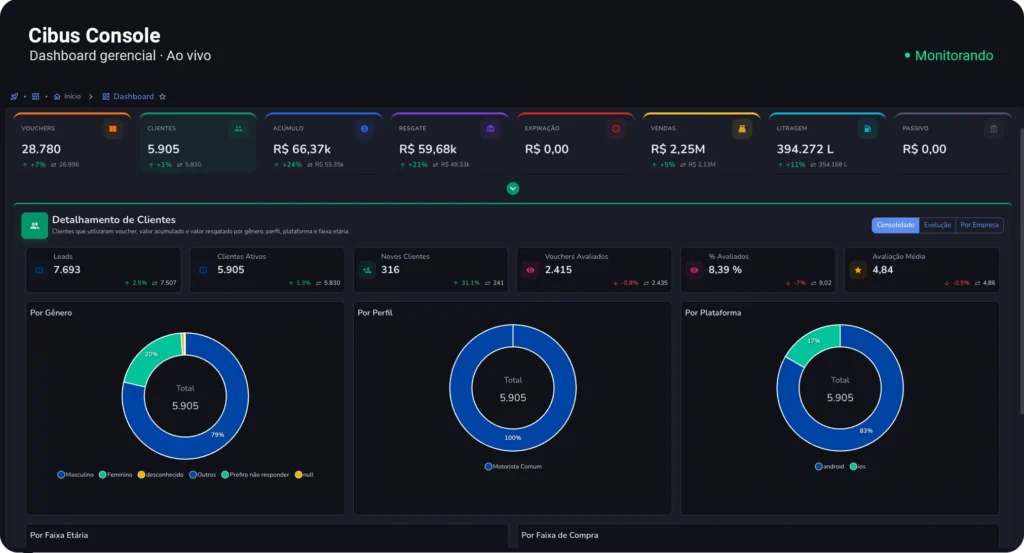Click the rocket icon in the breadcrumb

click(x=15, y=97)
